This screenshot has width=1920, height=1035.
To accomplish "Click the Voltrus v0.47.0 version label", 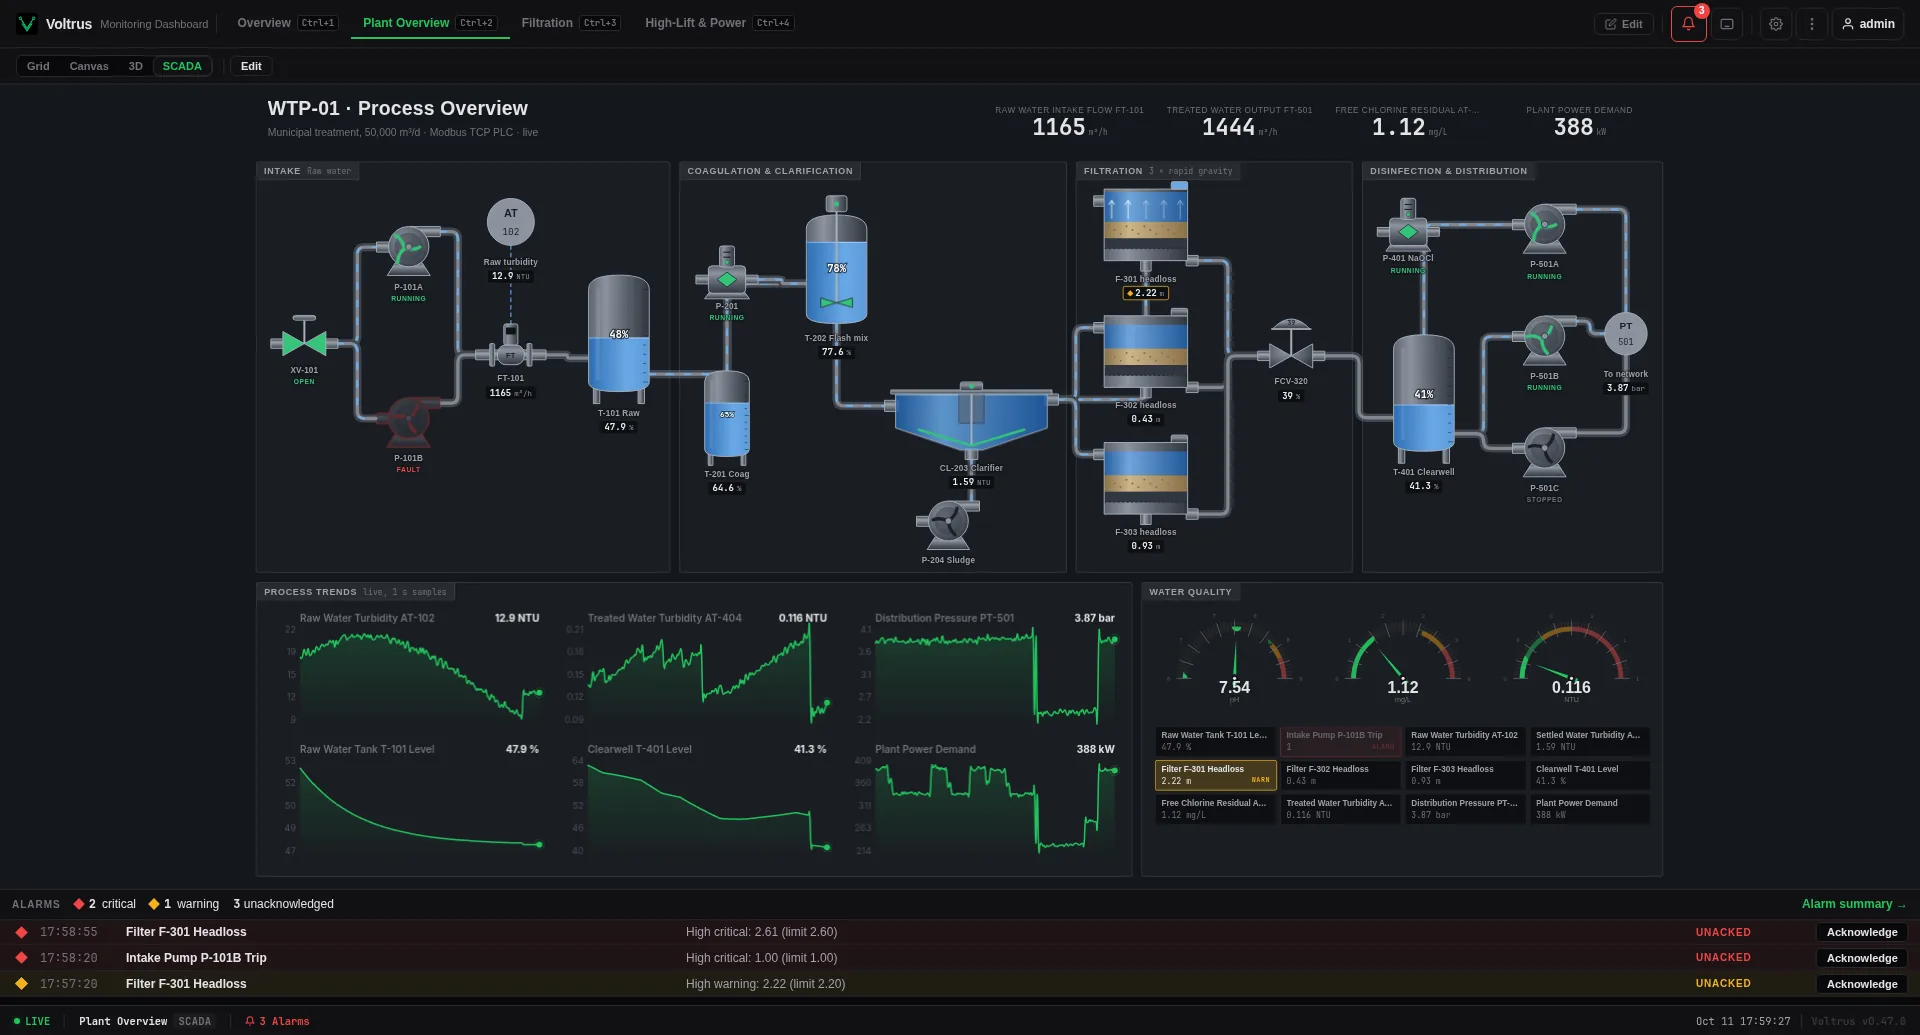I will 1858,1021.
